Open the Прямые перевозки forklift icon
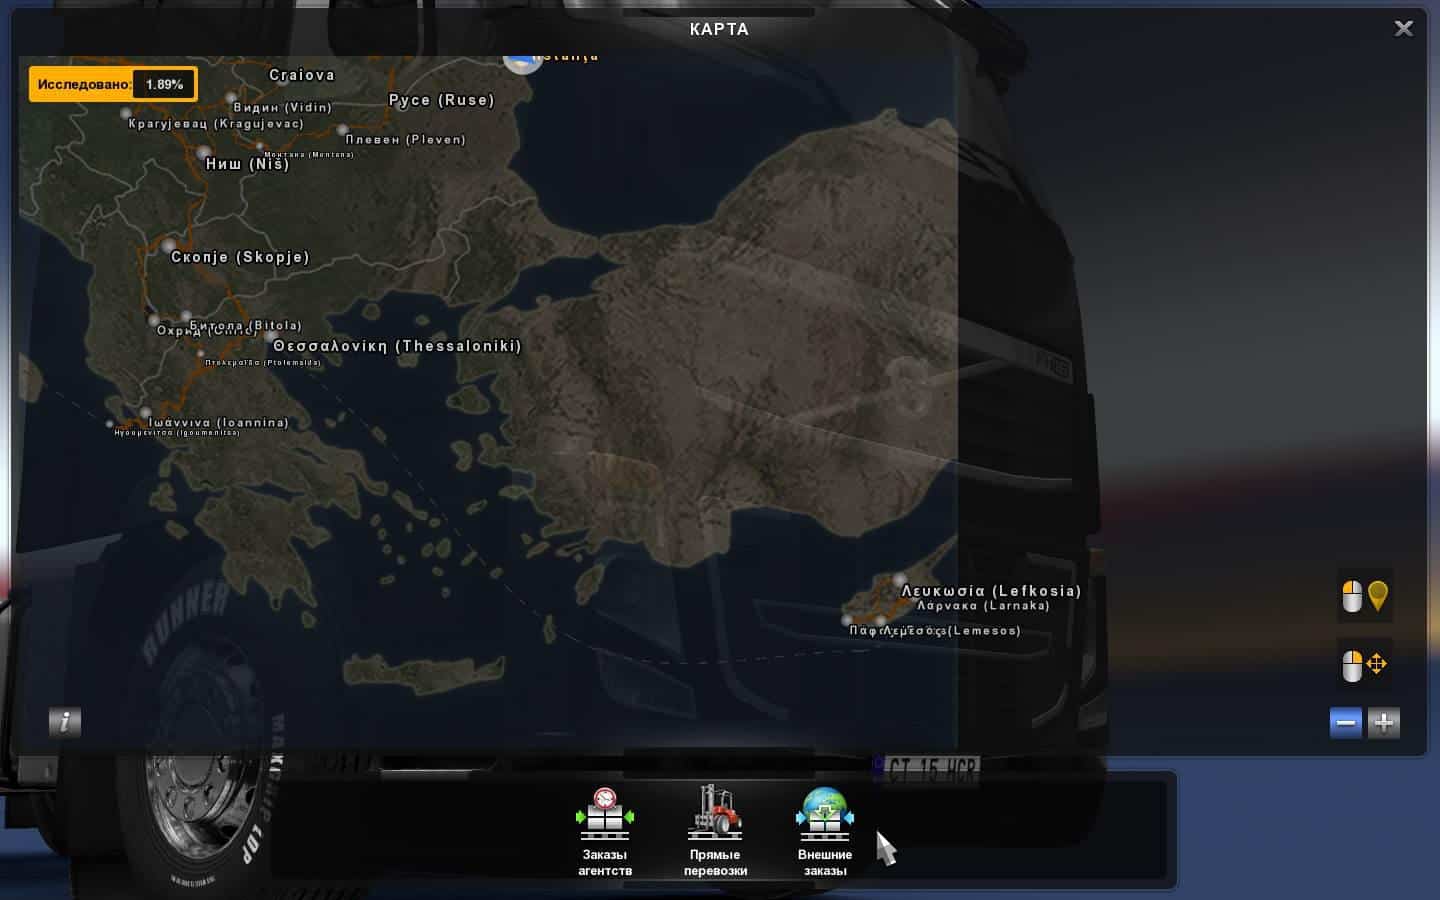This screenshot has height=900, width=1440. pyautogui.click(x=715, y=815)
